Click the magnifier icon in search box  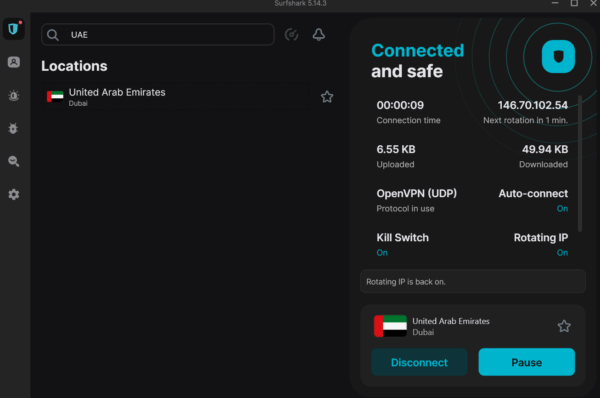click(53, 35)
